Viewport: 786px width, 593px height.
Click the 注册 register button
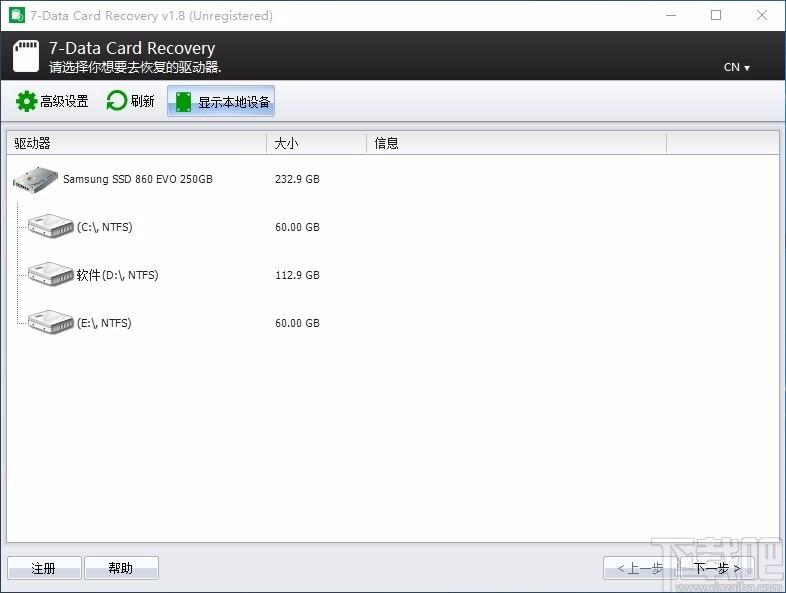click(x=44, y=568)
